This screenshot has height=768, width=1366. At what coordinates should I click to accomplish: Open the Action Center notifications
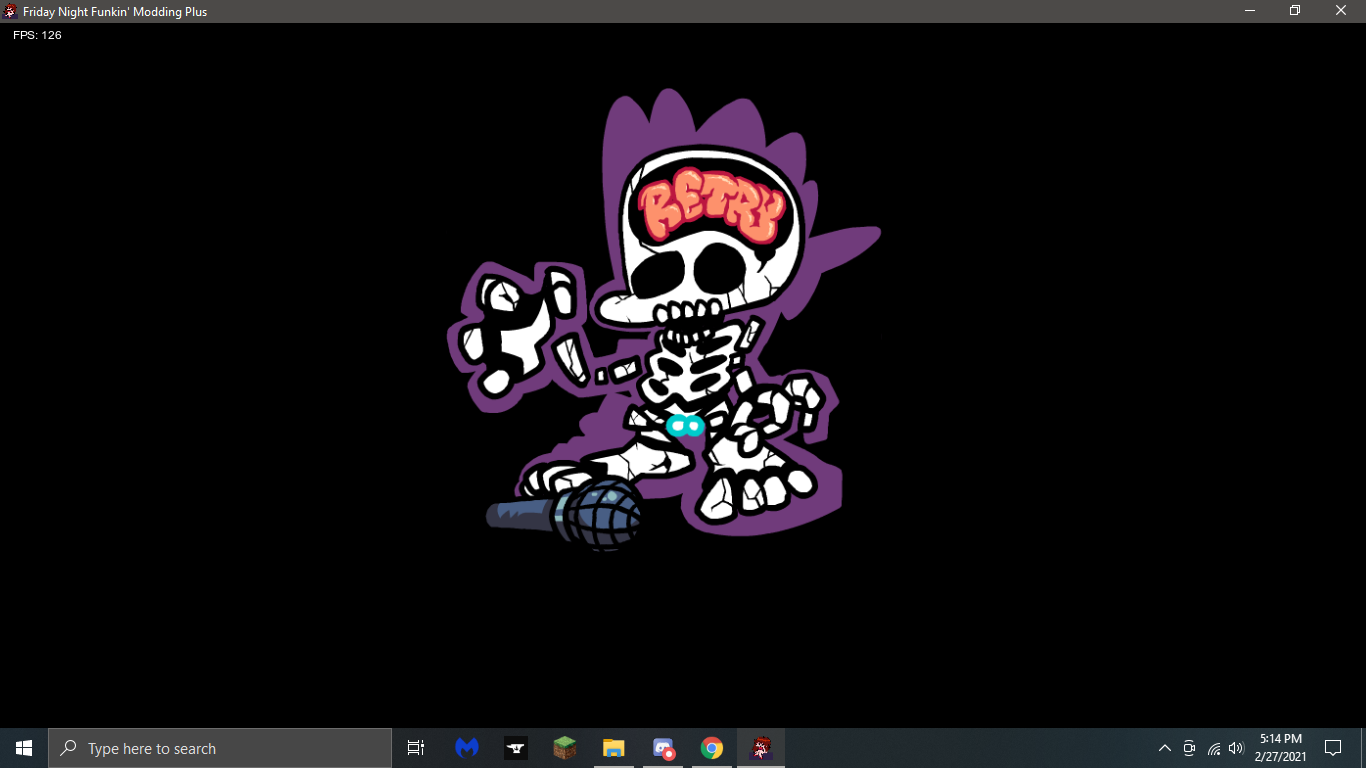click(1335, 747)
